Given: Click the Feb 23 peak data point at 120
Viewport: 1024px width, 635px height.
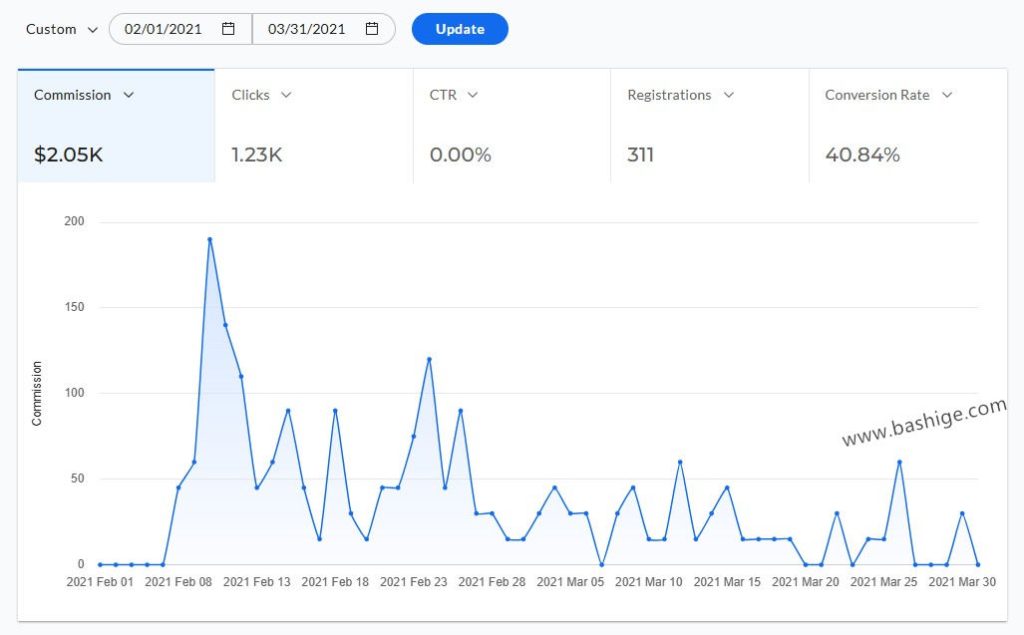Looking at the screenshot, I should pos(429,359).
